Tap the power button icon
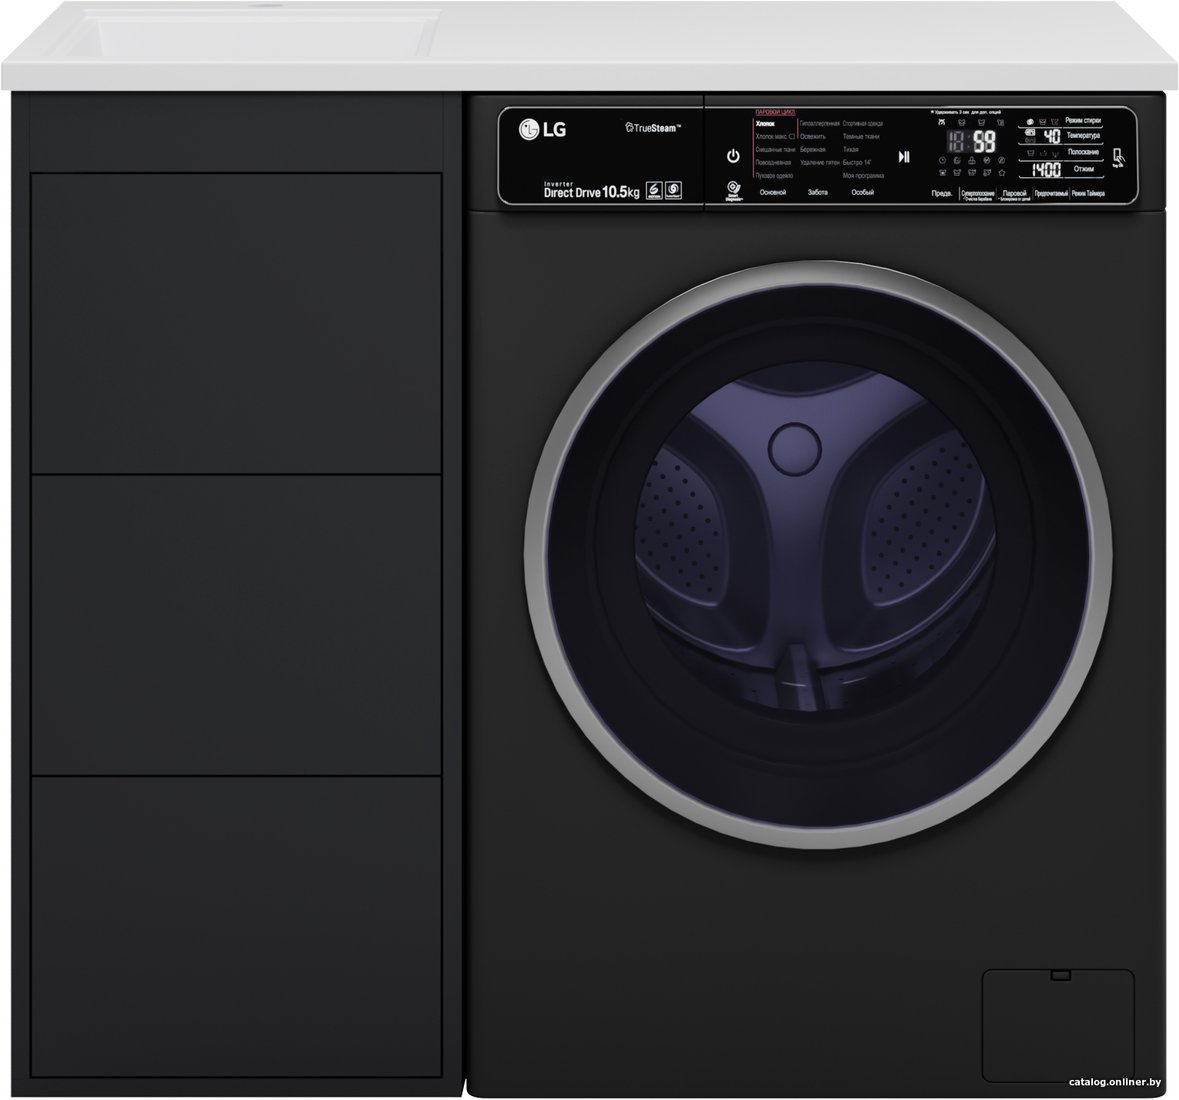1179x1100 pixels. pos(733,156)
